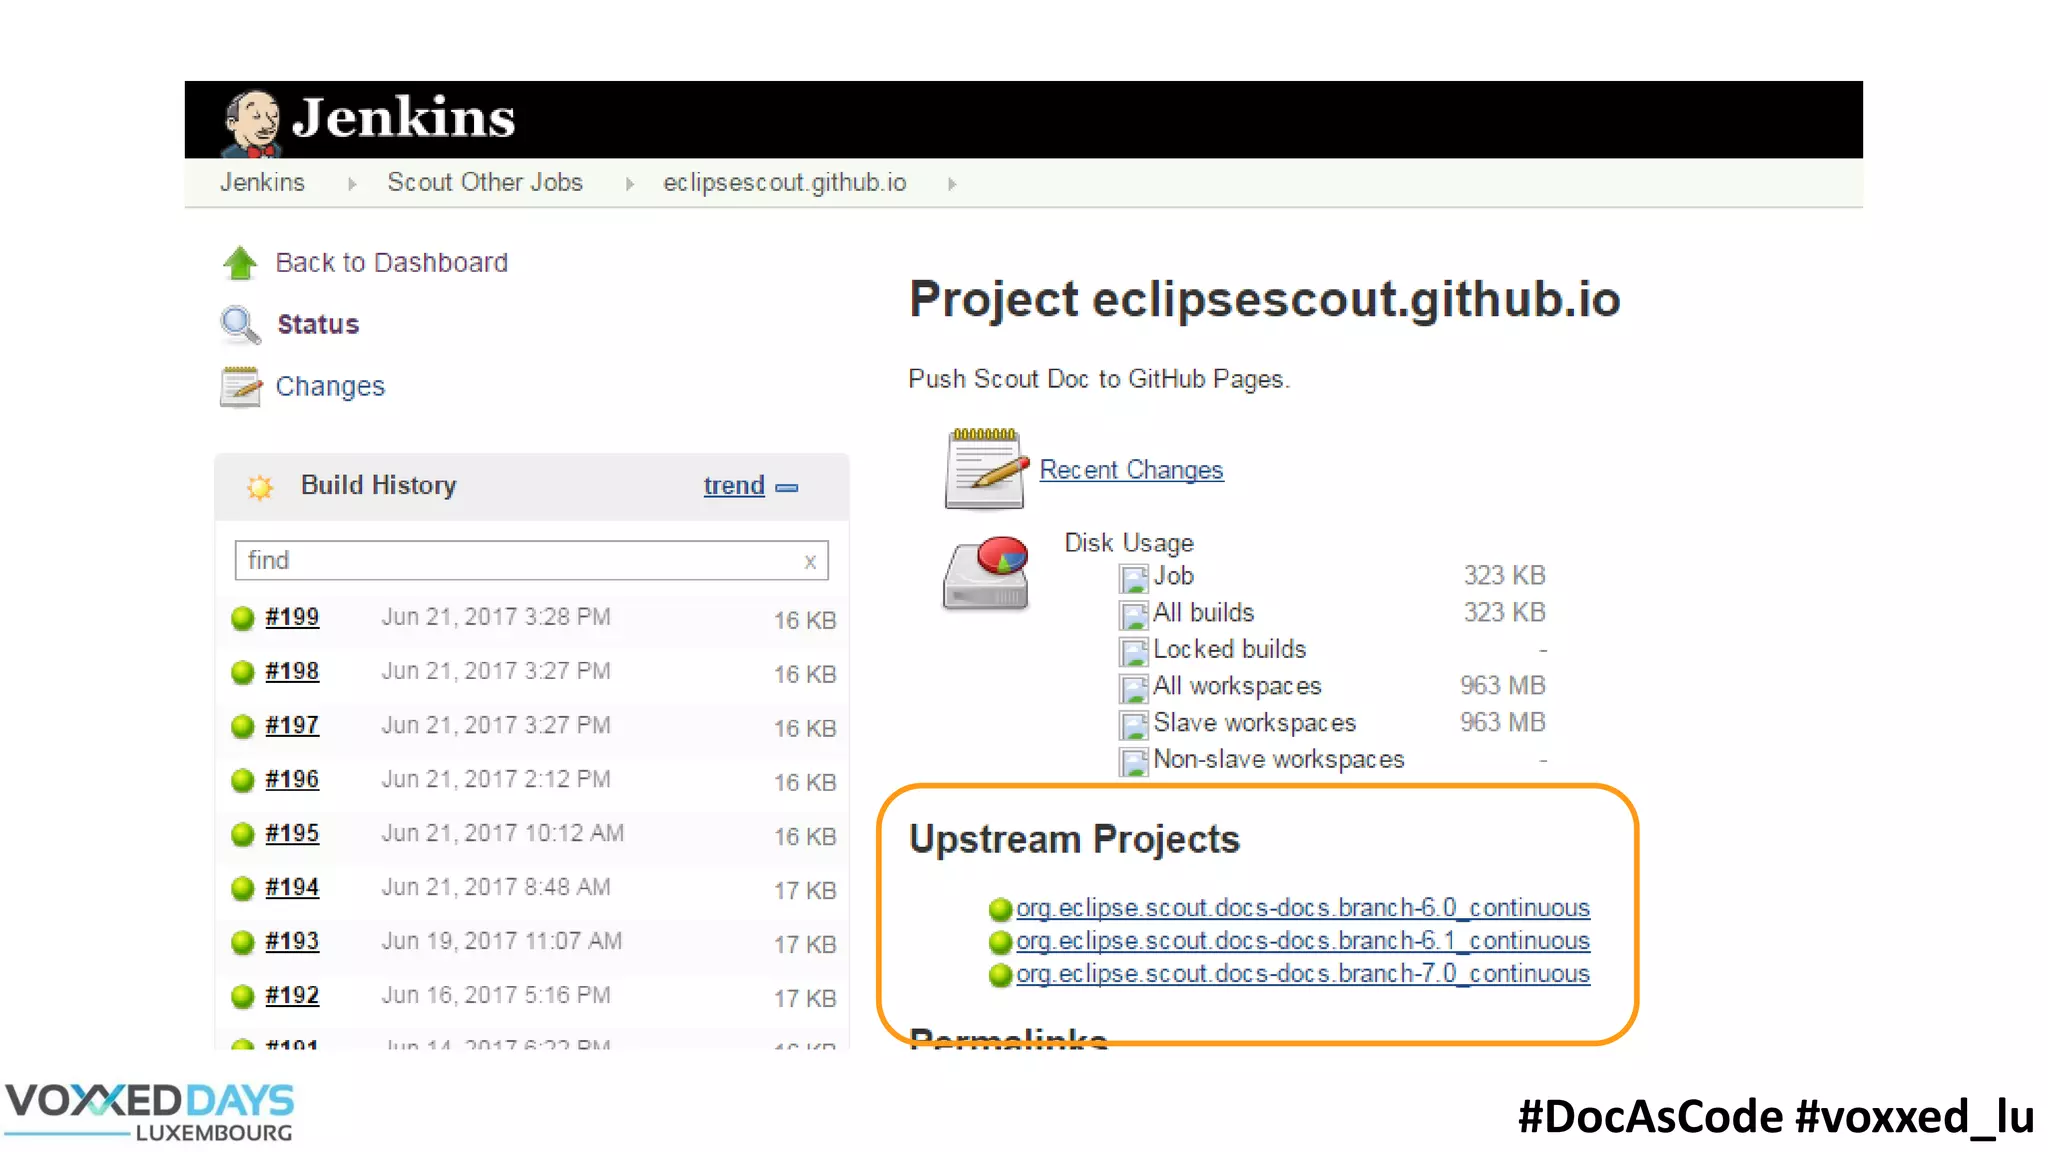Open the Recent Changes link
The width and height of the screenshot is (2048, 1152).
click(1131, 470)
